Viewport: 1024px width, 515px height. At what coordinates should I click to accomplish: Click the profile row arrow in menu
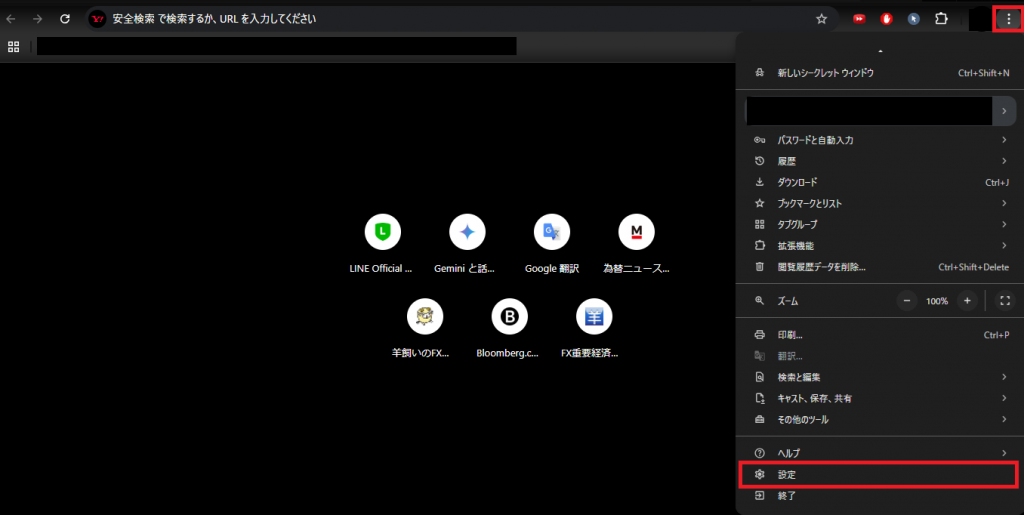pos(1004,111)
